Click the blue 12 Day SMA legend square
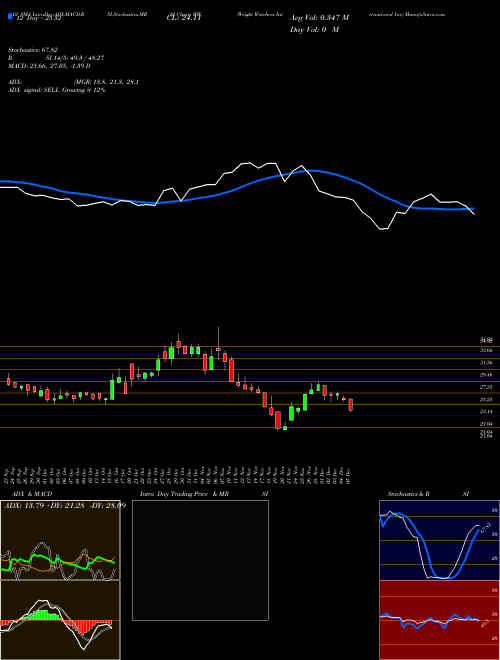 tap(10, 16)
